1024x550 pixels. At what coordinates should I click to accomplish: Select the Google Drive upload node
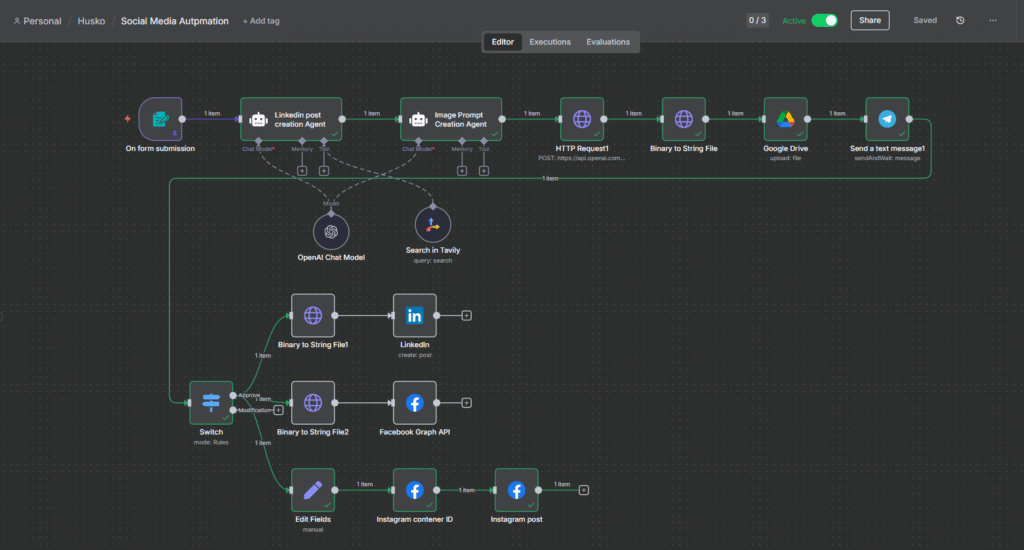785,119
